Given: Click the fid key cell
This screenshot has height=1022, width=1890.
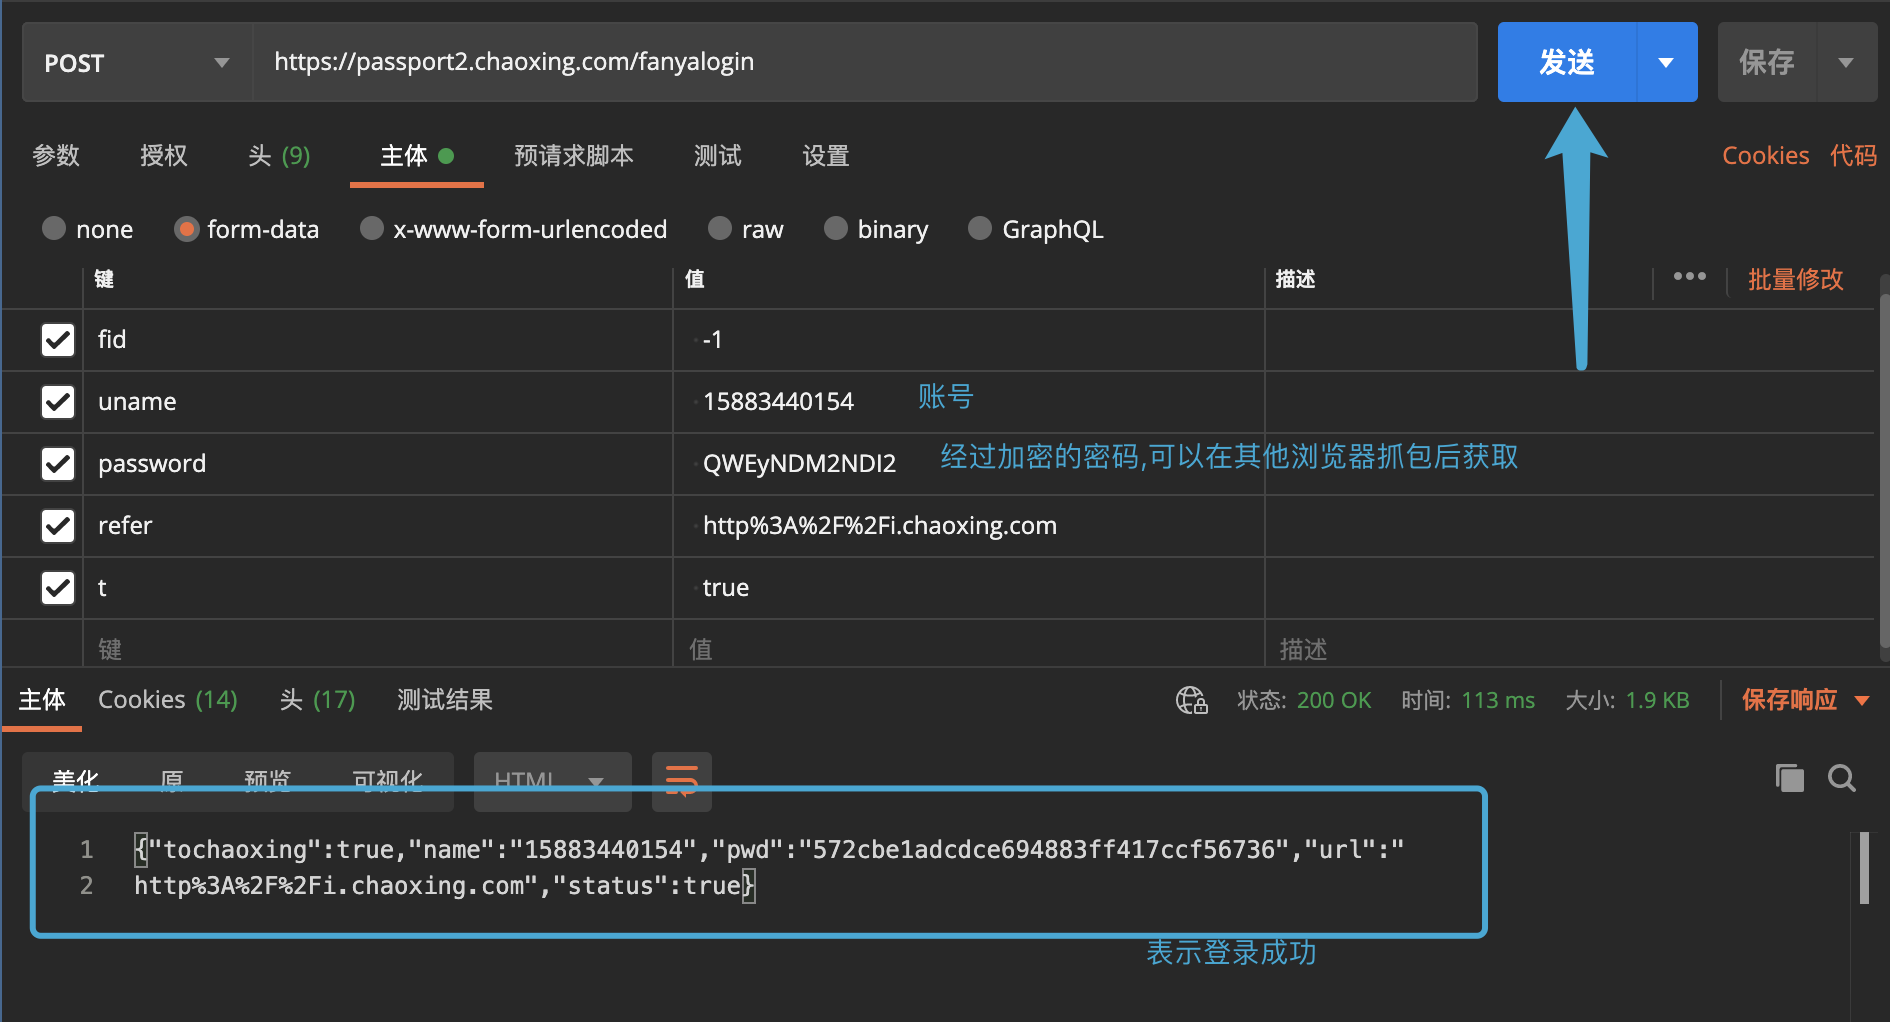Looking at the screenshot, I should point(378,340).
